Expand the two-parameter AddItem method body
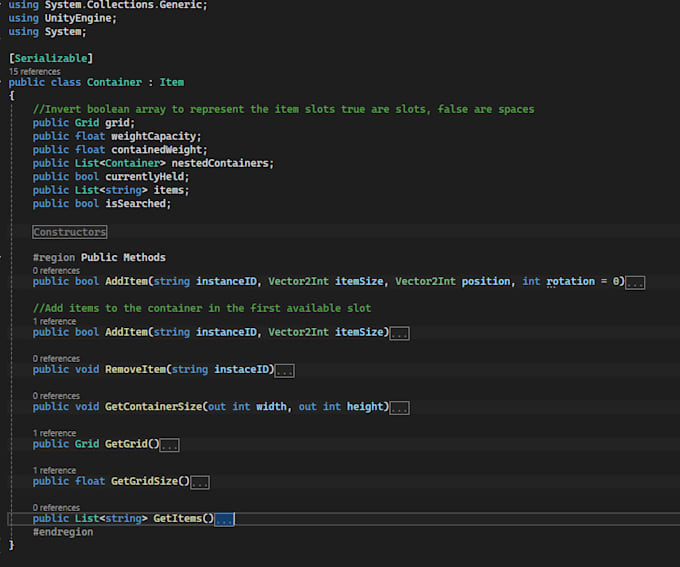Screen dimensions: 680x567 coord(399,333)
